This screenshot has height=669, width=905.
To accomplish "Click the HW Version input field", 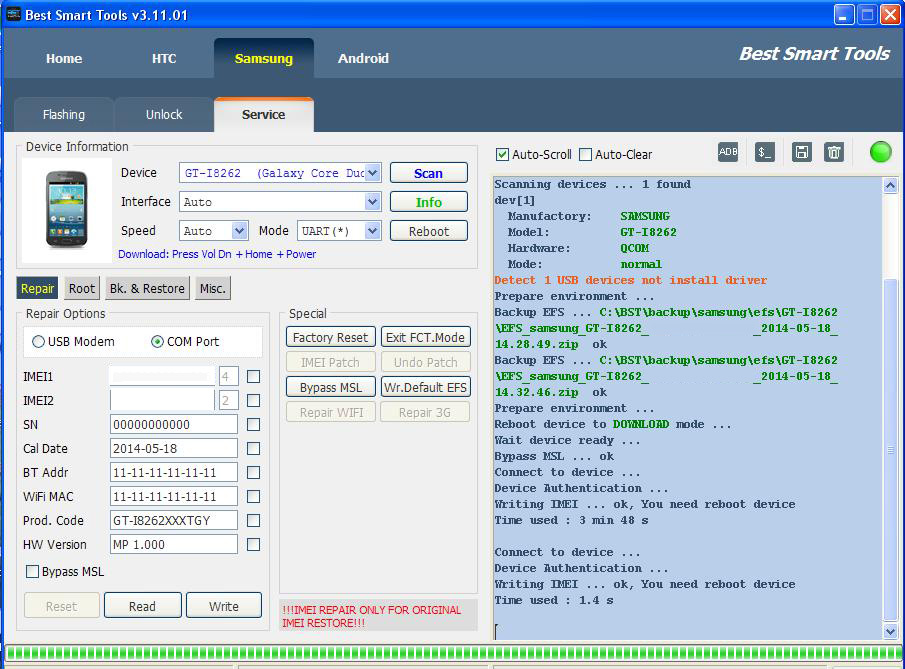I will pyautogui.click(x=174, y=544).
